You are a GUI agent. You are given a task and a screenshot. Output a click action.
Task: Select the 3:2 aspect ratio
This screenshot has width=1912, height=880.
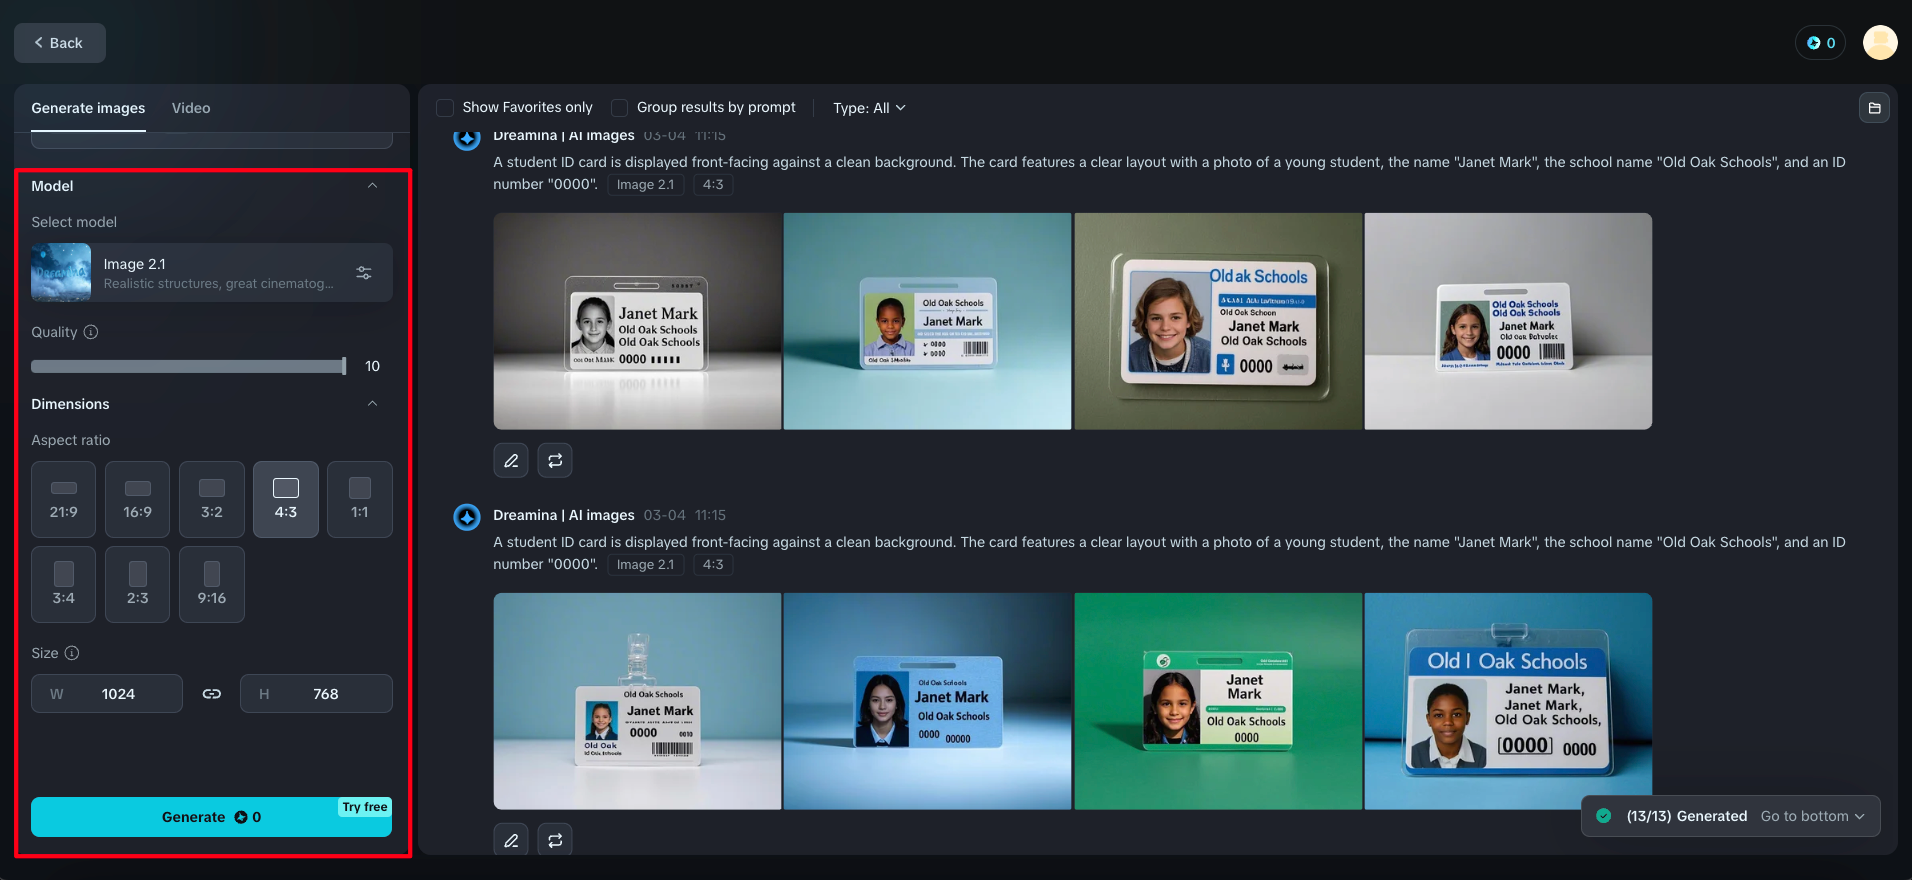pyautogui.click(x=212, y=500)
